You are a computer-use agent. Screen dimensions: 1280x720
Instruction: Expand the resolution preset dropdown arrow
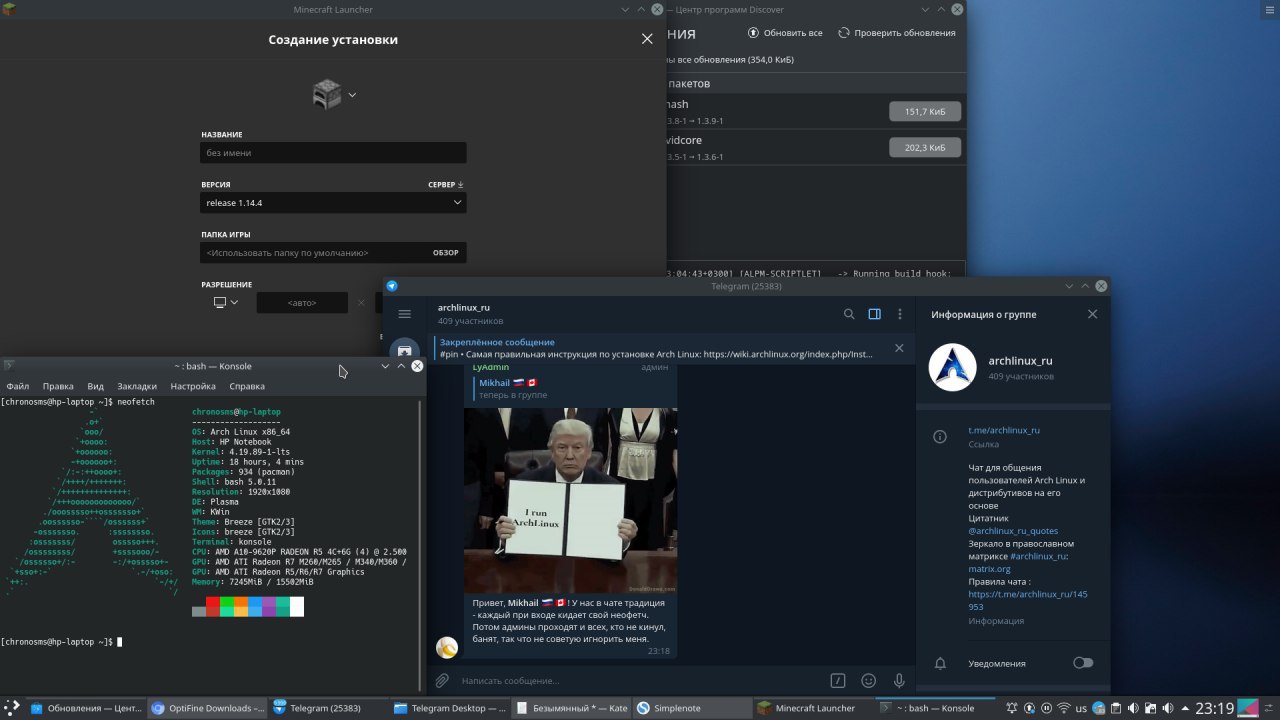(x=235, y=302)
